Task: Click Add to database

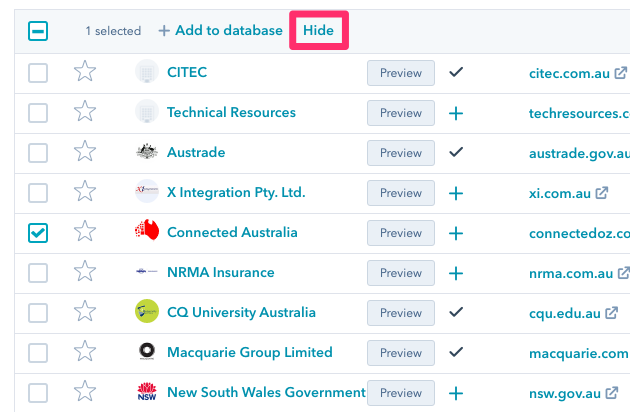Action: [220, 30]
